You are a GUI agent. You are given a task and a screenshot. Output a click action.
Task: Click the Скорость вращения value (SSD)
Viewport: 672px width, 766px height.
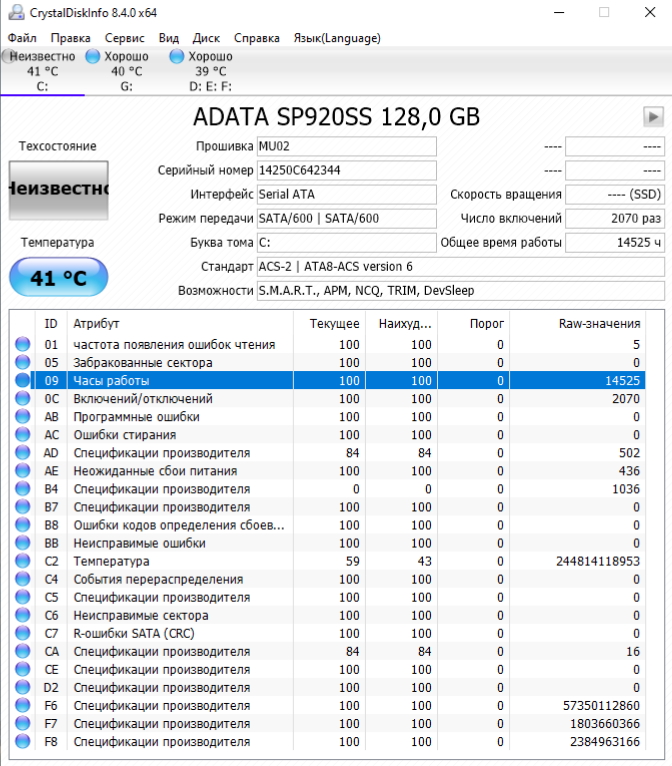(615, 194)
